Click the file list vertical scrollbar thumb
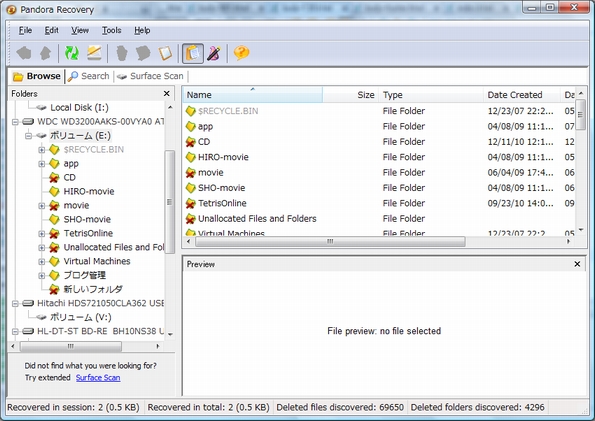The image size is (595, 421). point(580,115)
